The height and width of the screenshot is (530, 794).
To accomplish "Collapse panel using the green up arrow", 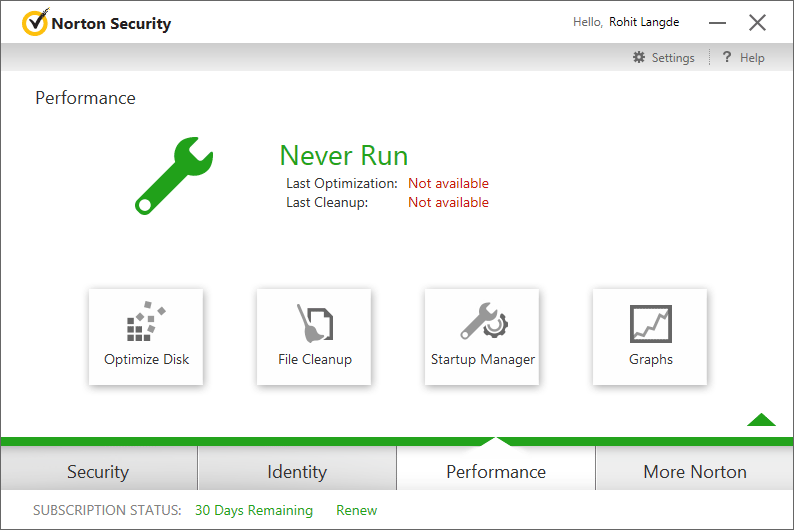I will (x=761, y=420).
